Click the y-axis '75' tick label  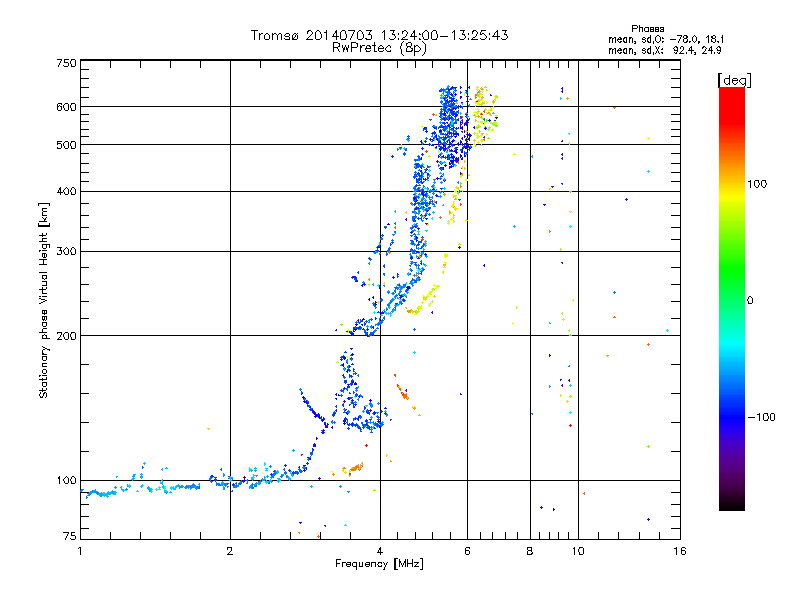click(x=70, y=536)
